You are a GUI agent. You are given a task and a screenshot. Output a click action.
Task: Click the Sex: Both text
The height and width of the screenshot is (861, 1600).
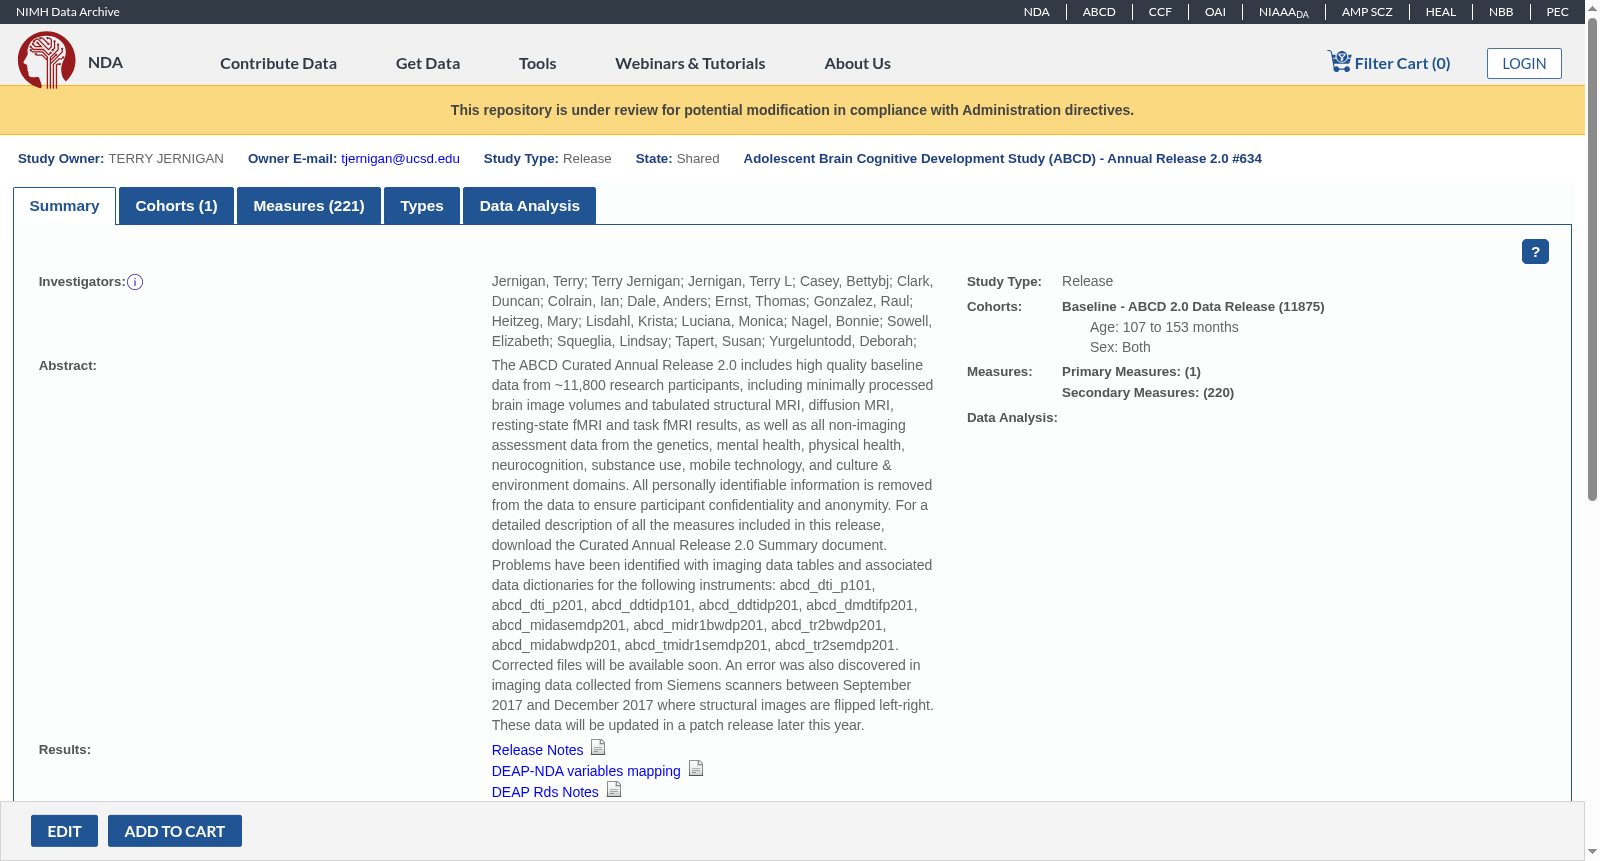[x=1120, y=347]
